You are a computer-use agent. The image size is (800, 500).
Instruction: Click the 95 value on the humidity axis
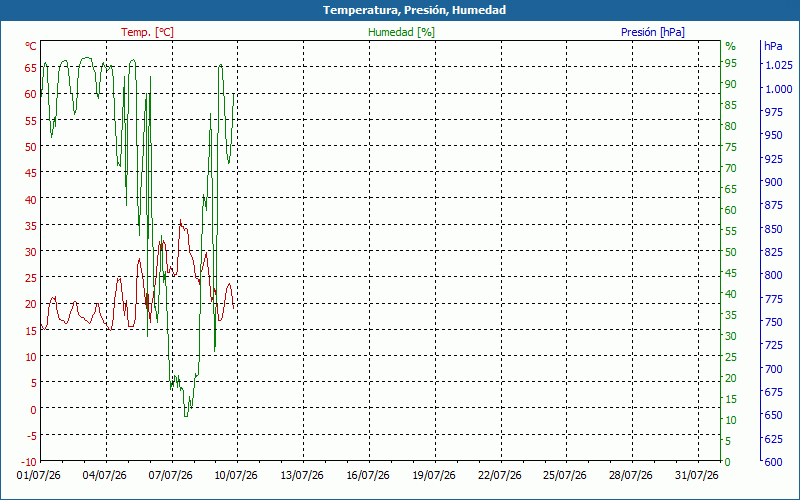coord(731,63)
